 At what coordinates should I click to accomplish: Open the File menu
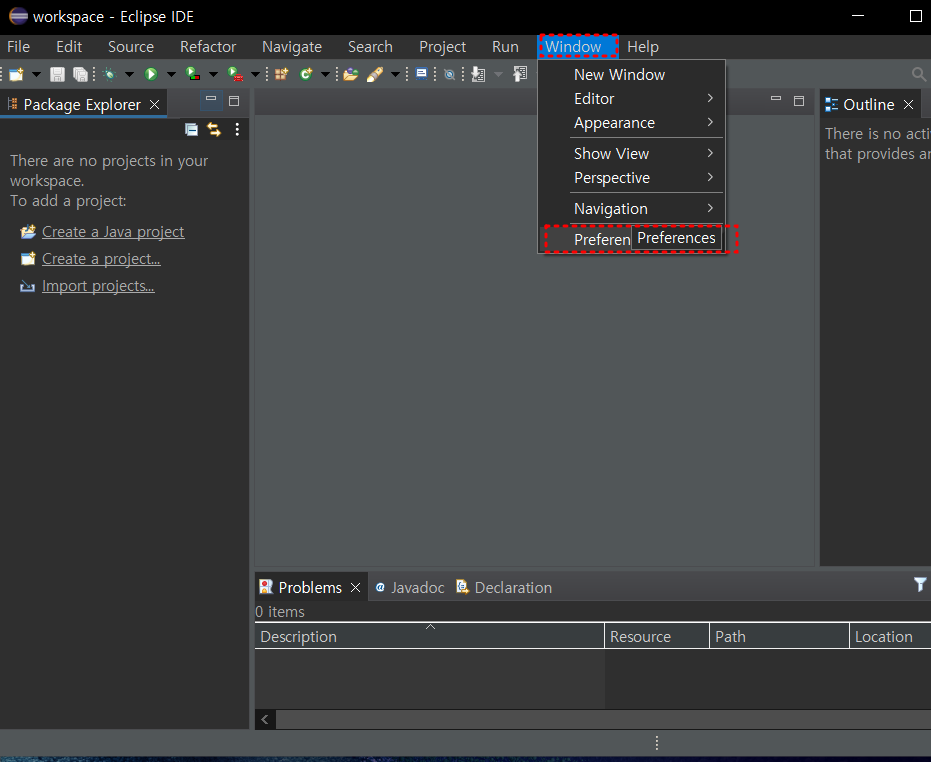tap(18, 47)
